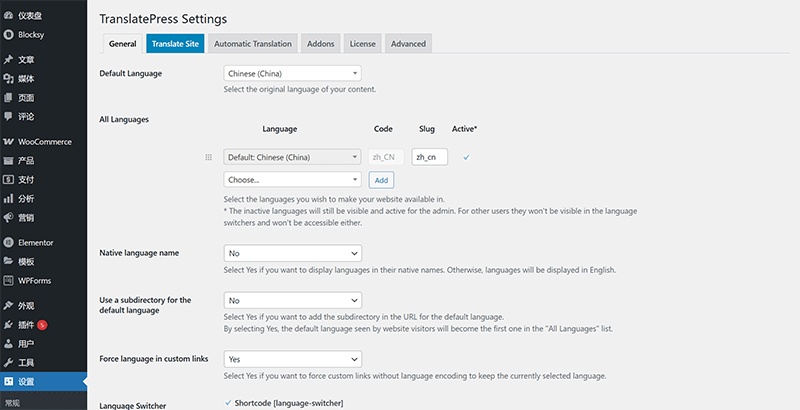
Task: Click the TranslatePress Settings heading
Action: [163, 19]
